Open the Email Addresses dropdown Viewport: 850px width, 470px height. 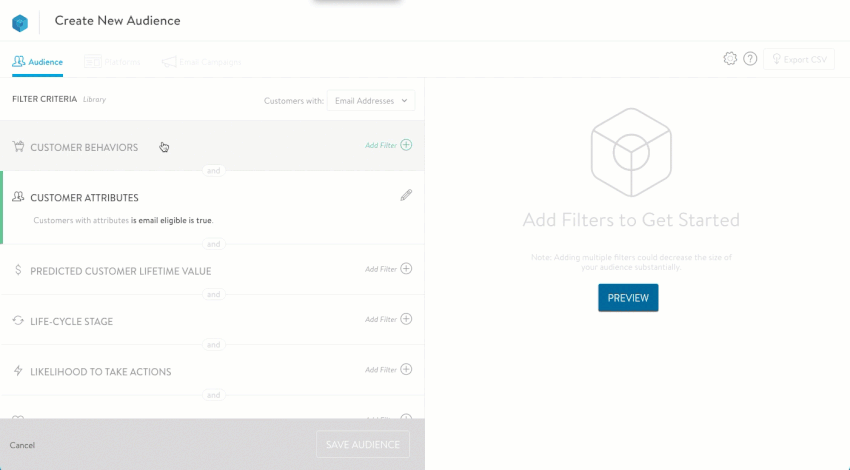point(370,100)
